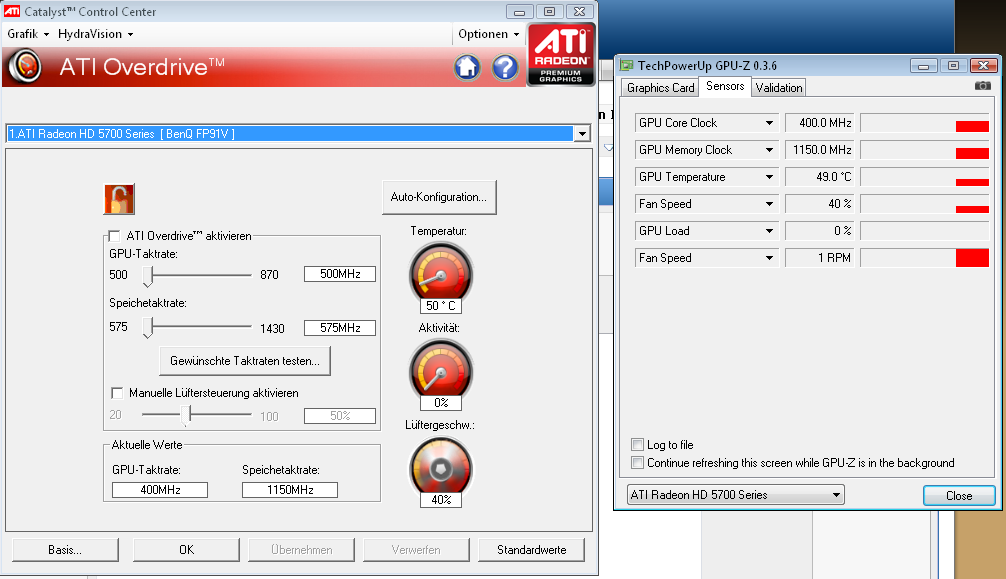Image resolution: width=1006 pixels, height=579 pixels.
Task: Open the Fan Speed percent sensor dropdown
Action: pos(769,203)
